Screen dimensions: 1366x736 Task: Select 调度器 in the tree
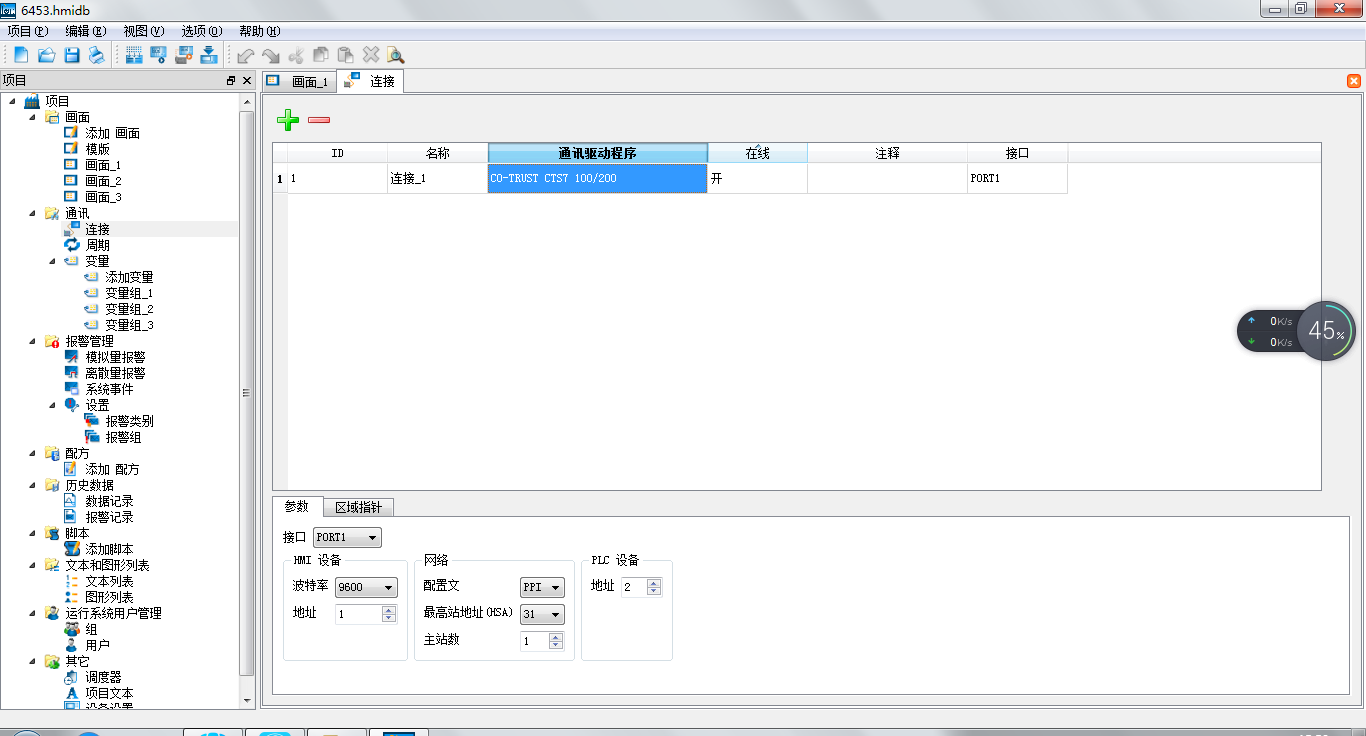[103, 677]
